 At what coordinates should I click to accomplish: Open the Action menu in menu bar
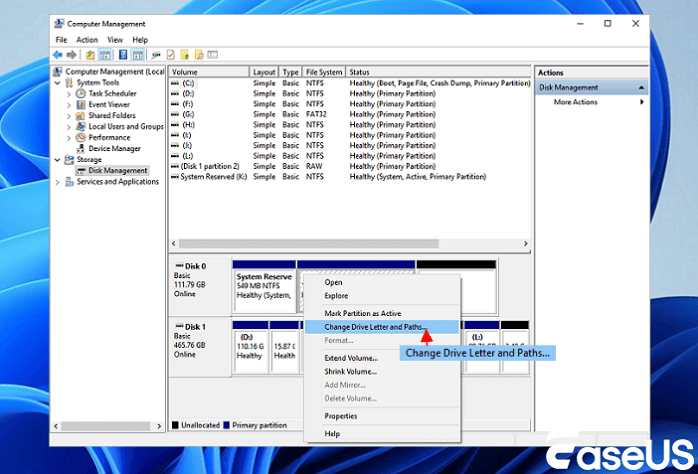pos(87,40)
